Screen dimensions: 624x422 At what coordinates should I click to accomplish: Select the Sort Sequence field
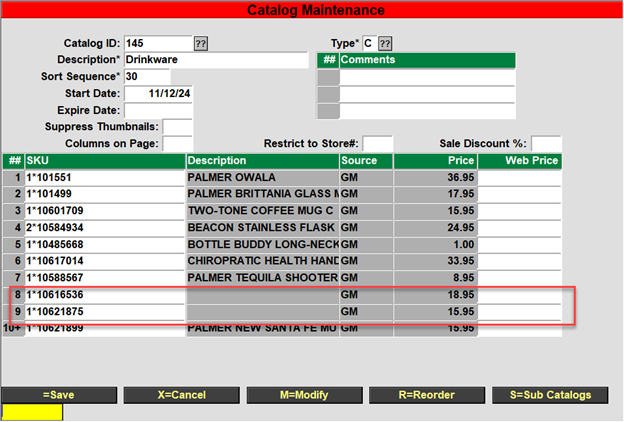point(146,77)
